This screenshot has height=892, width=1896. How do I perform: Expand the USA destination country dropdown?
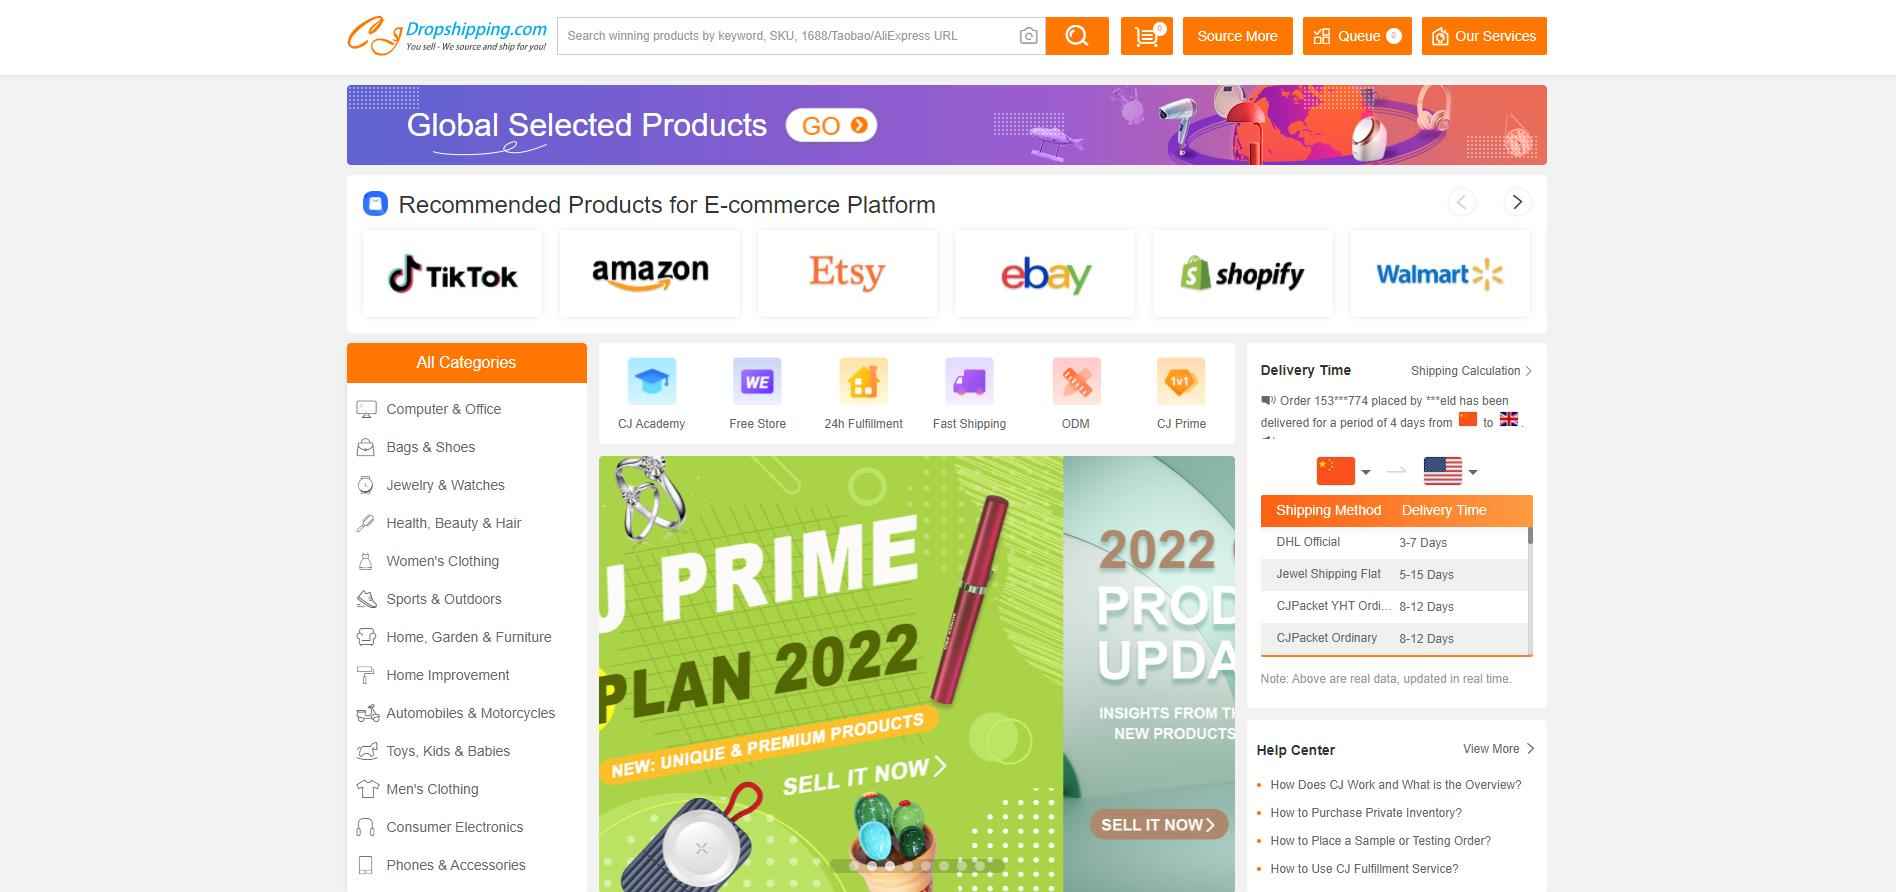tap(1450, 471)
